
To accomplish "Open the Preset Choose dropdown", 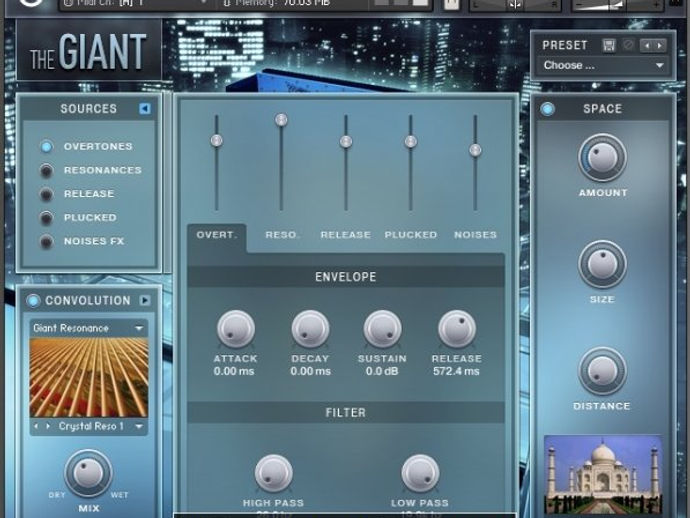I will [603, 66].
